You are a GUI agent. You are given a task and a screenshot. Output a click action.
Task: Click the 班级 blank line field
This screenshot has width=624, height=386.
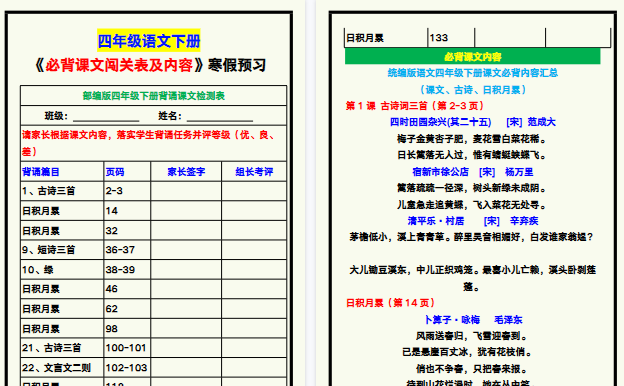coord(106,117)
